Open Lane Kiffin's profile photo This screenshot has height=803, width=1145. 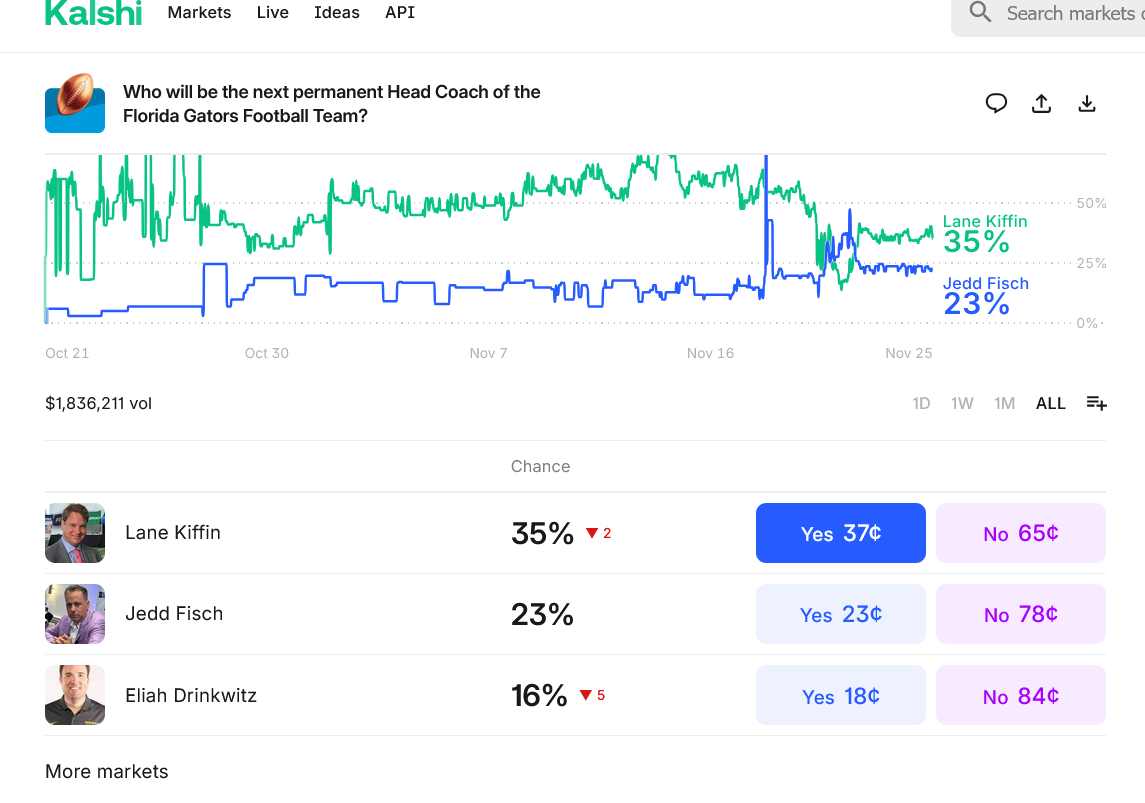(x=75, y=533)
